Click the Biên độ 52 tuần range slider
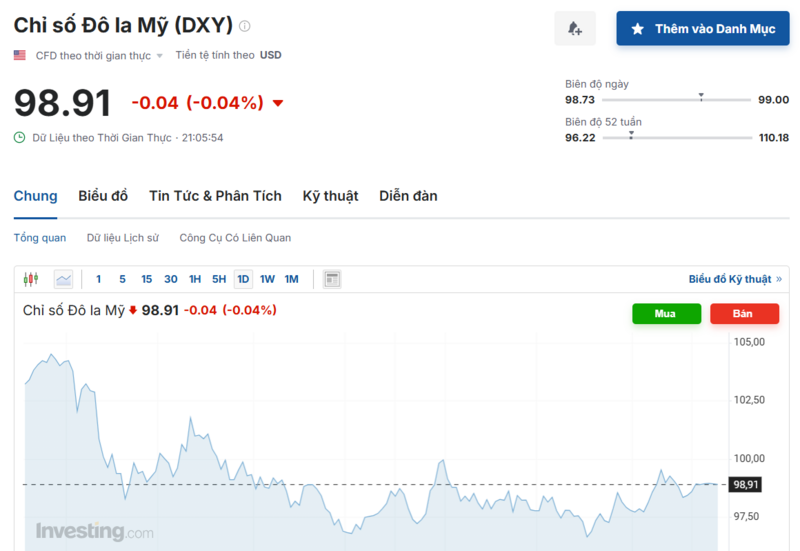The image size is (800, 551). 675,138
